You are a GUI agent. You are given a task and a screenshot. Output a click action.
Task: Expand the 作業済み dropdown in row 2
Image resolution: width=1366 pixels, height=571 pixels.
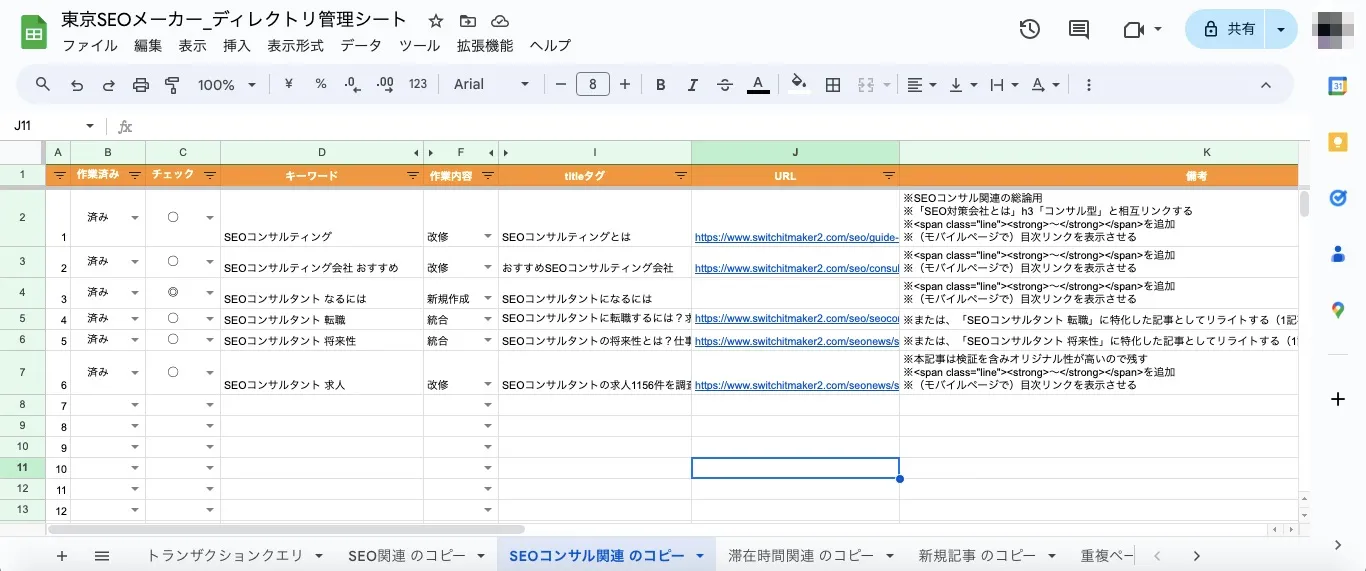134,218
